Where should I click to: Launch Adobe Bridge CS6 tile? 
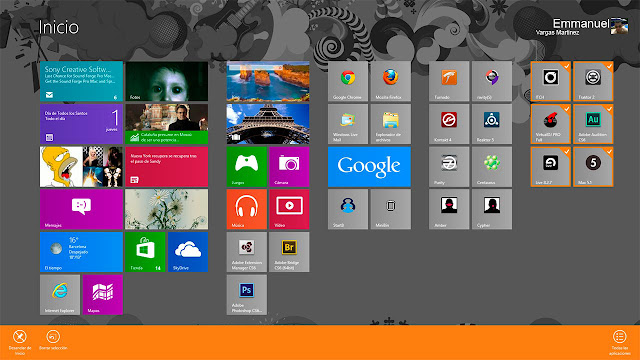click(289, 252)
